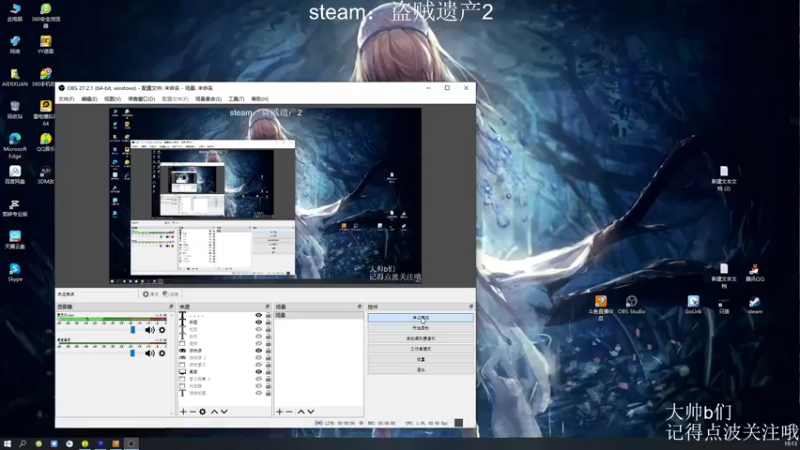Select the YY语音 desktop icon
Screen dimensions: 800x450
click(x=46, y=44)
